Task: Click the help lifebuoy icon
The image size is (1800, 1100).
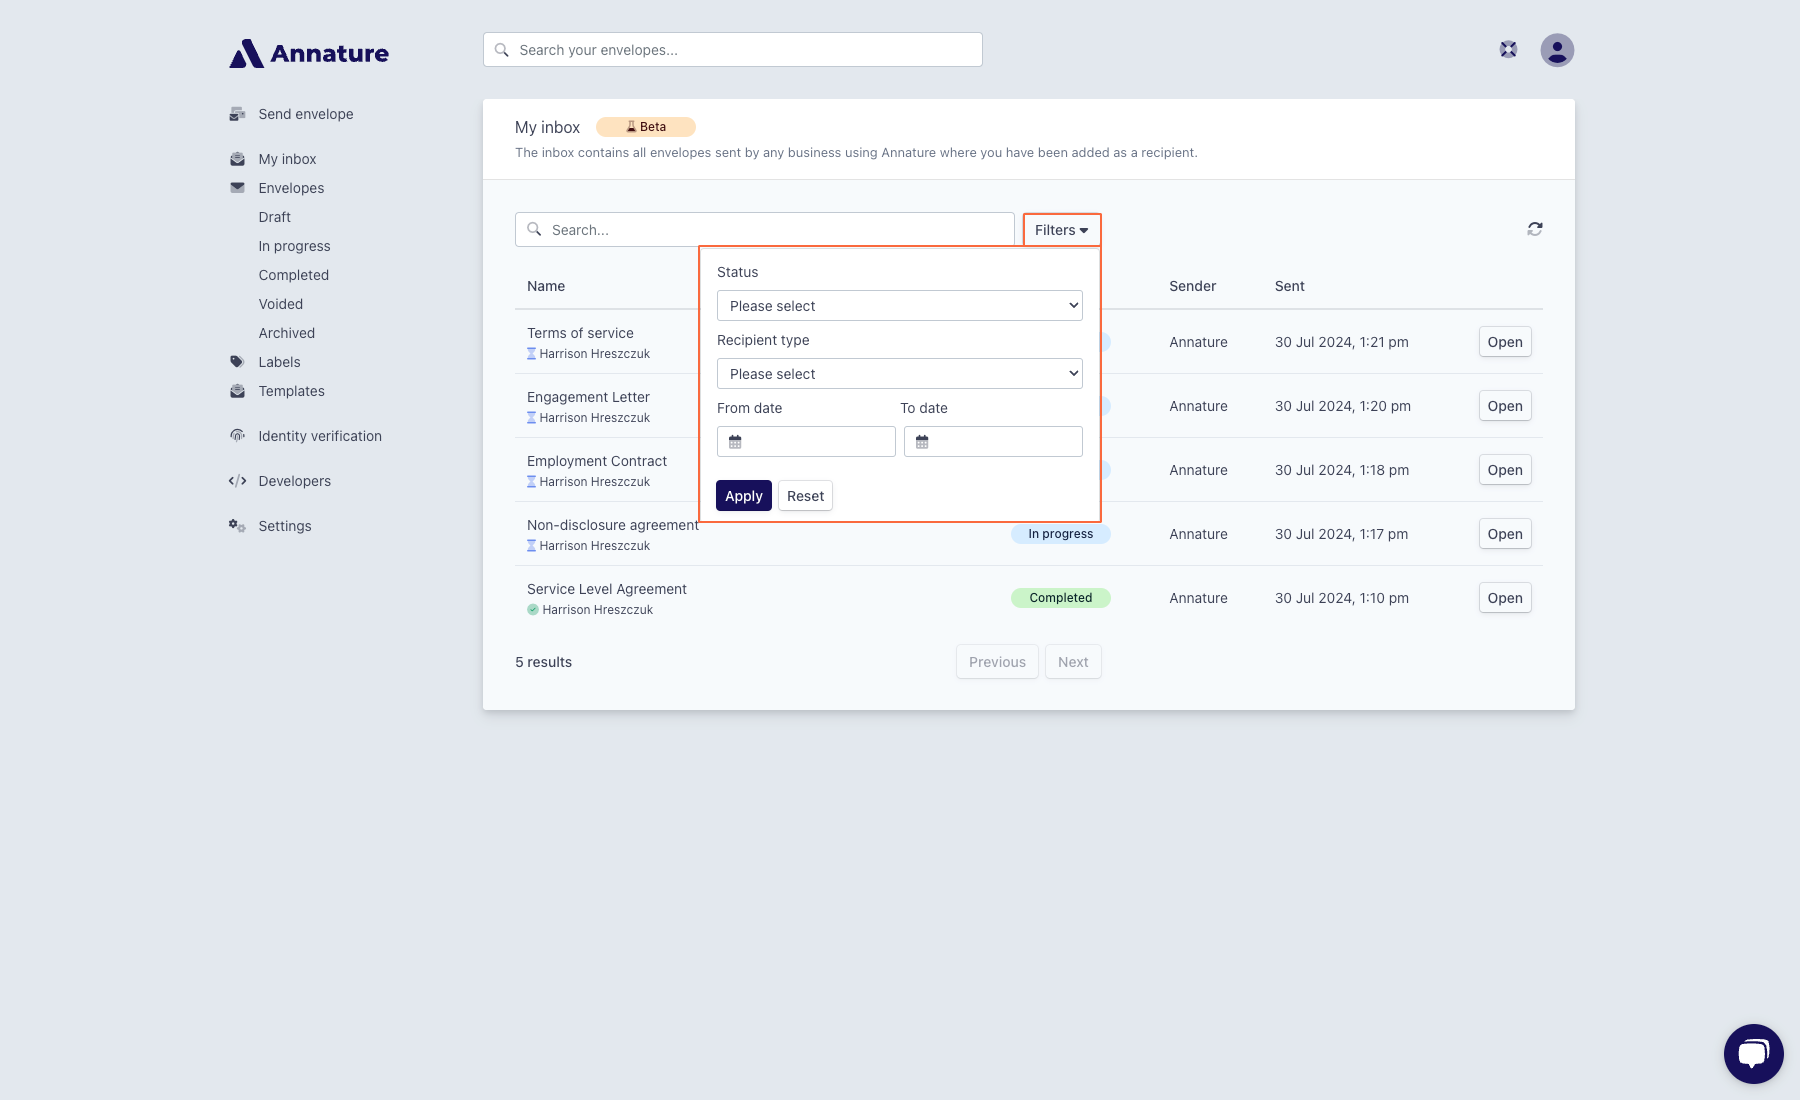Action: pyautogui.click(x=1508, y=50)
